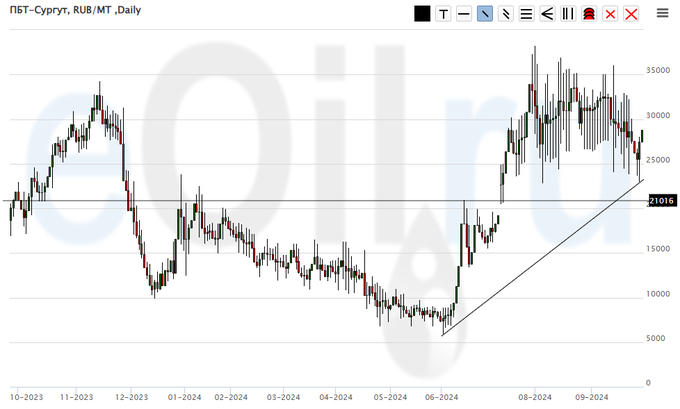Select the ascending diagonal trend line
This screenshot has width=680, height=409.
point(540,258)
